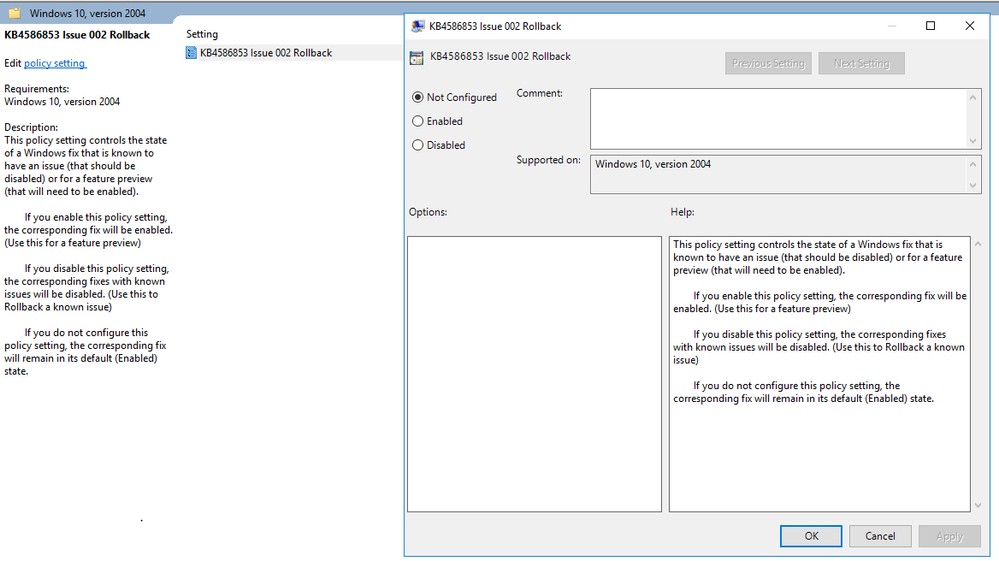Viewport: 999px width, 561px height.
Task: Select the Enabled radio option
Action: click(x=418, y=121)
